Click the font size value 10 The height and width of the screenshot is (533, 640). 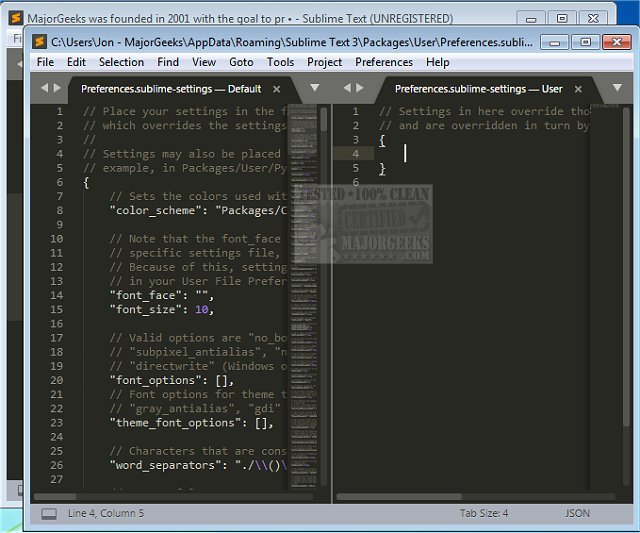click(202, 310)
